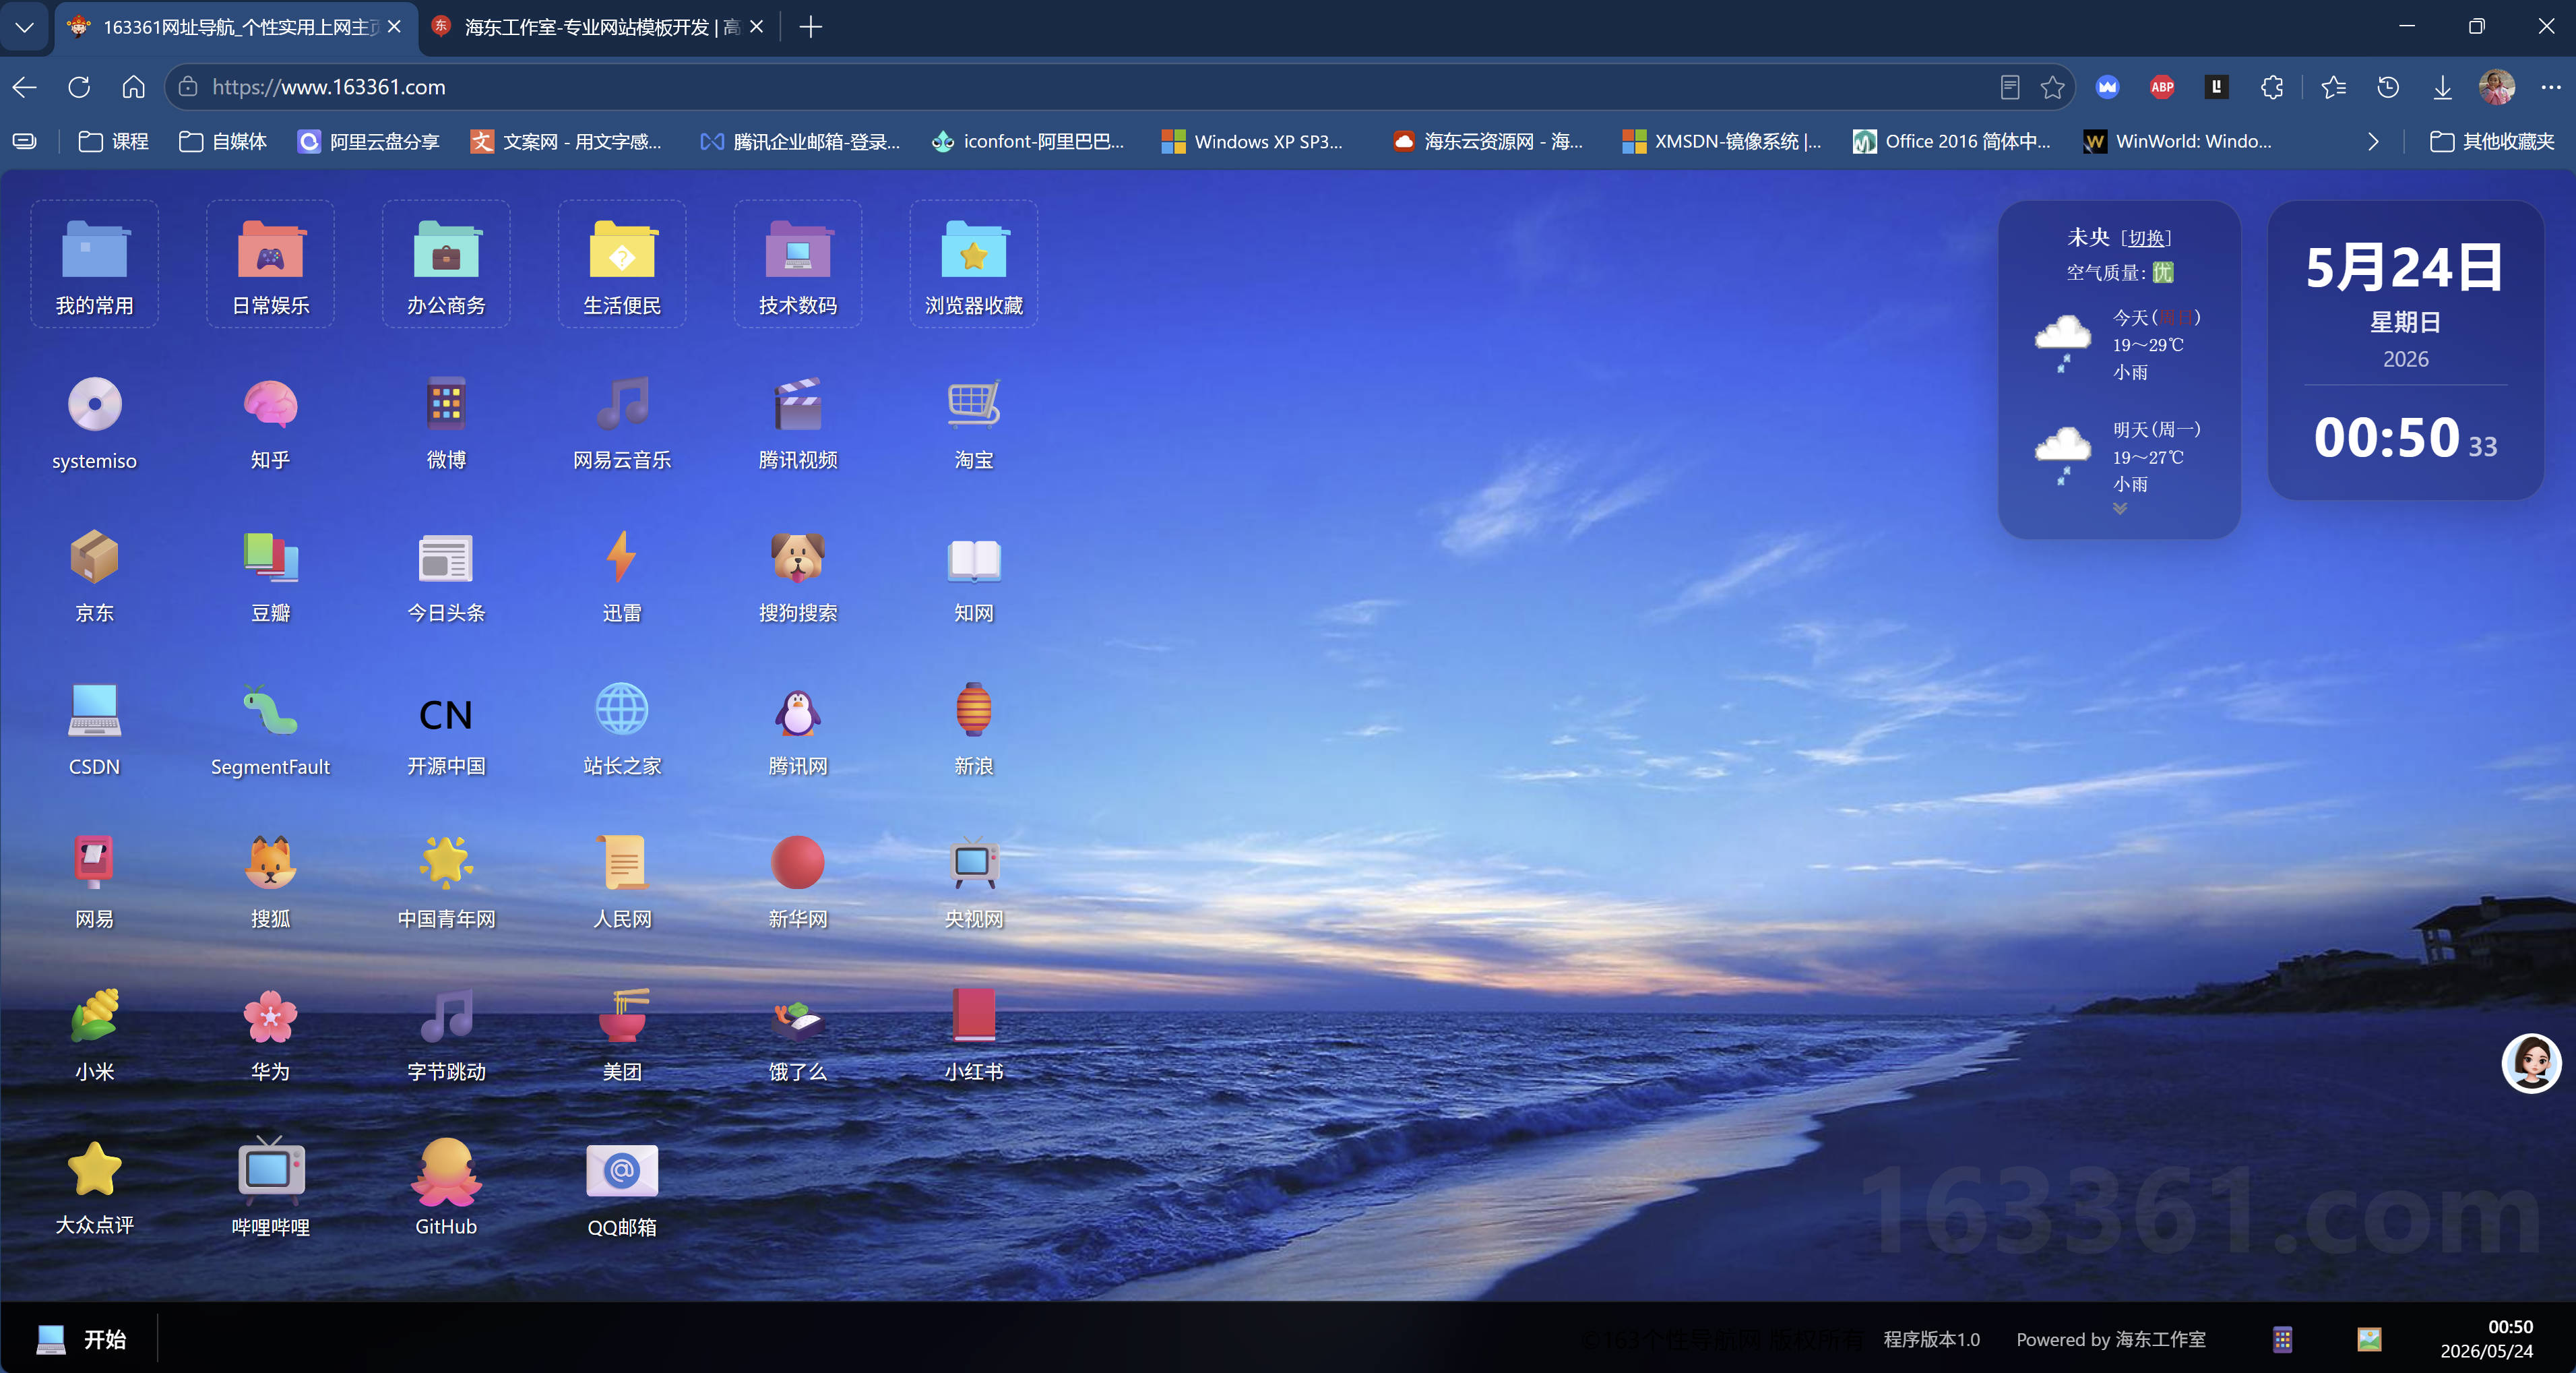Open the 课程 bookmark folder

point(114,142)
